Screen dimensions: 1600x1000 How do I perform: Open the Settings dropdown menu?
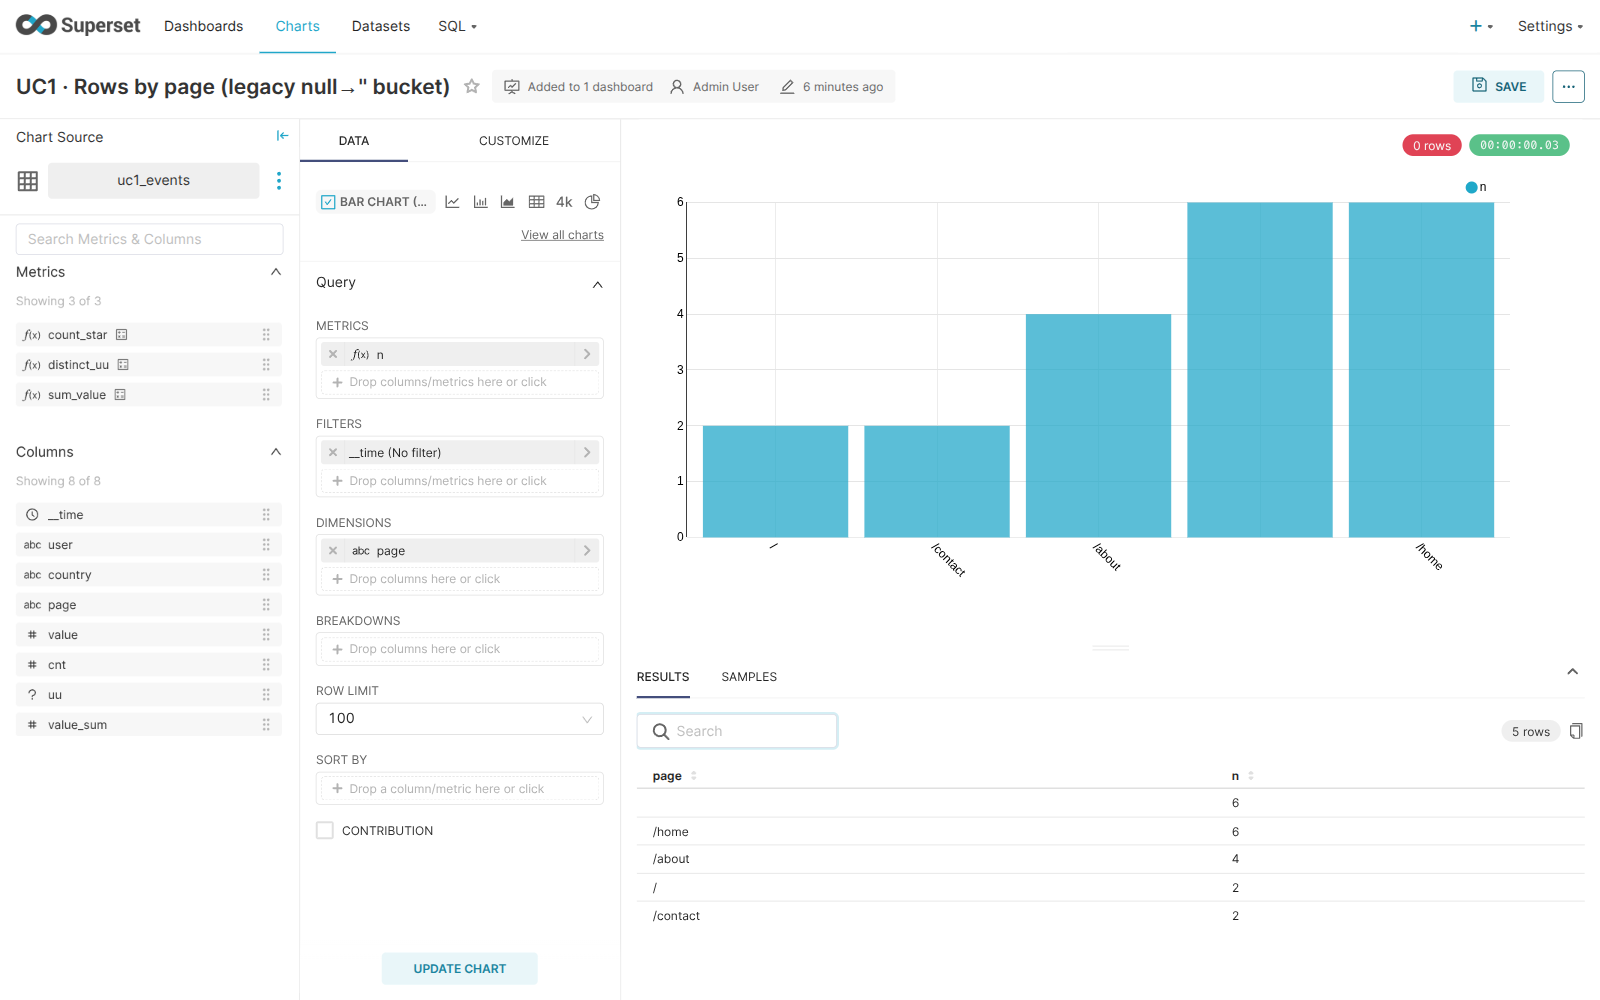coord(1550,26)
